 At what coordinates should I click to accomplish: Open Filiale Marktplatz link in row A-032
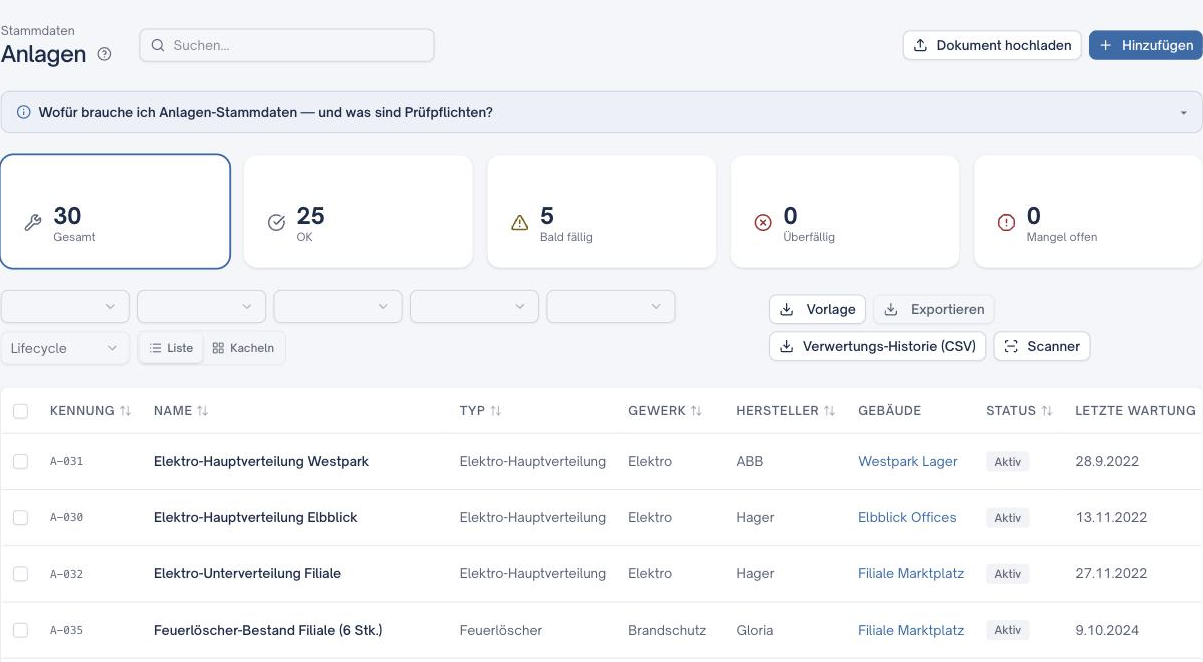[911, 573]
